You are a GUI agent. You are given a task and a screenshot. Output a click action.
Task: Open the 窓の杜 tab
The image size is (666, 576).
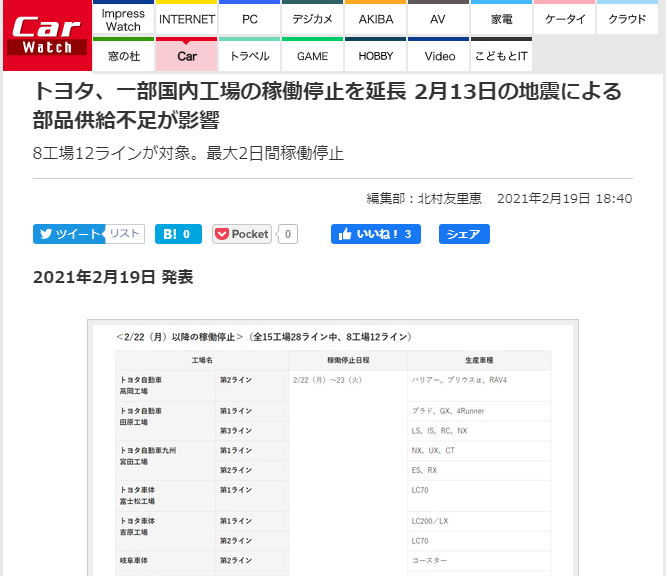123,54
